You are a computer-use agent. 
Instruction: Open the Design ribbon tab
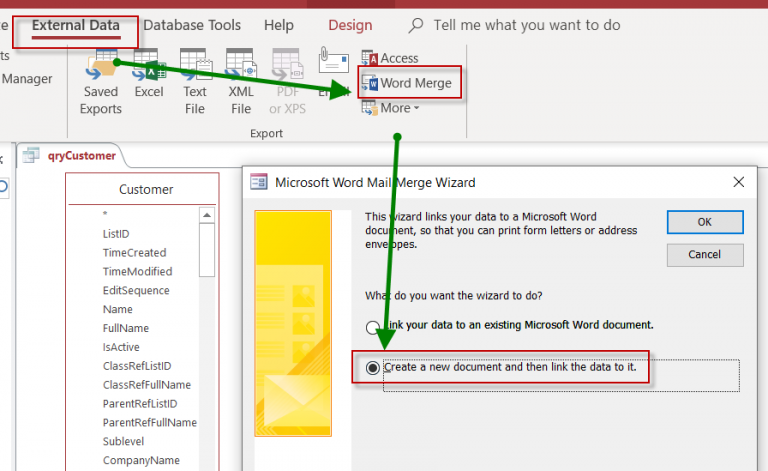(x=349, y=25)
